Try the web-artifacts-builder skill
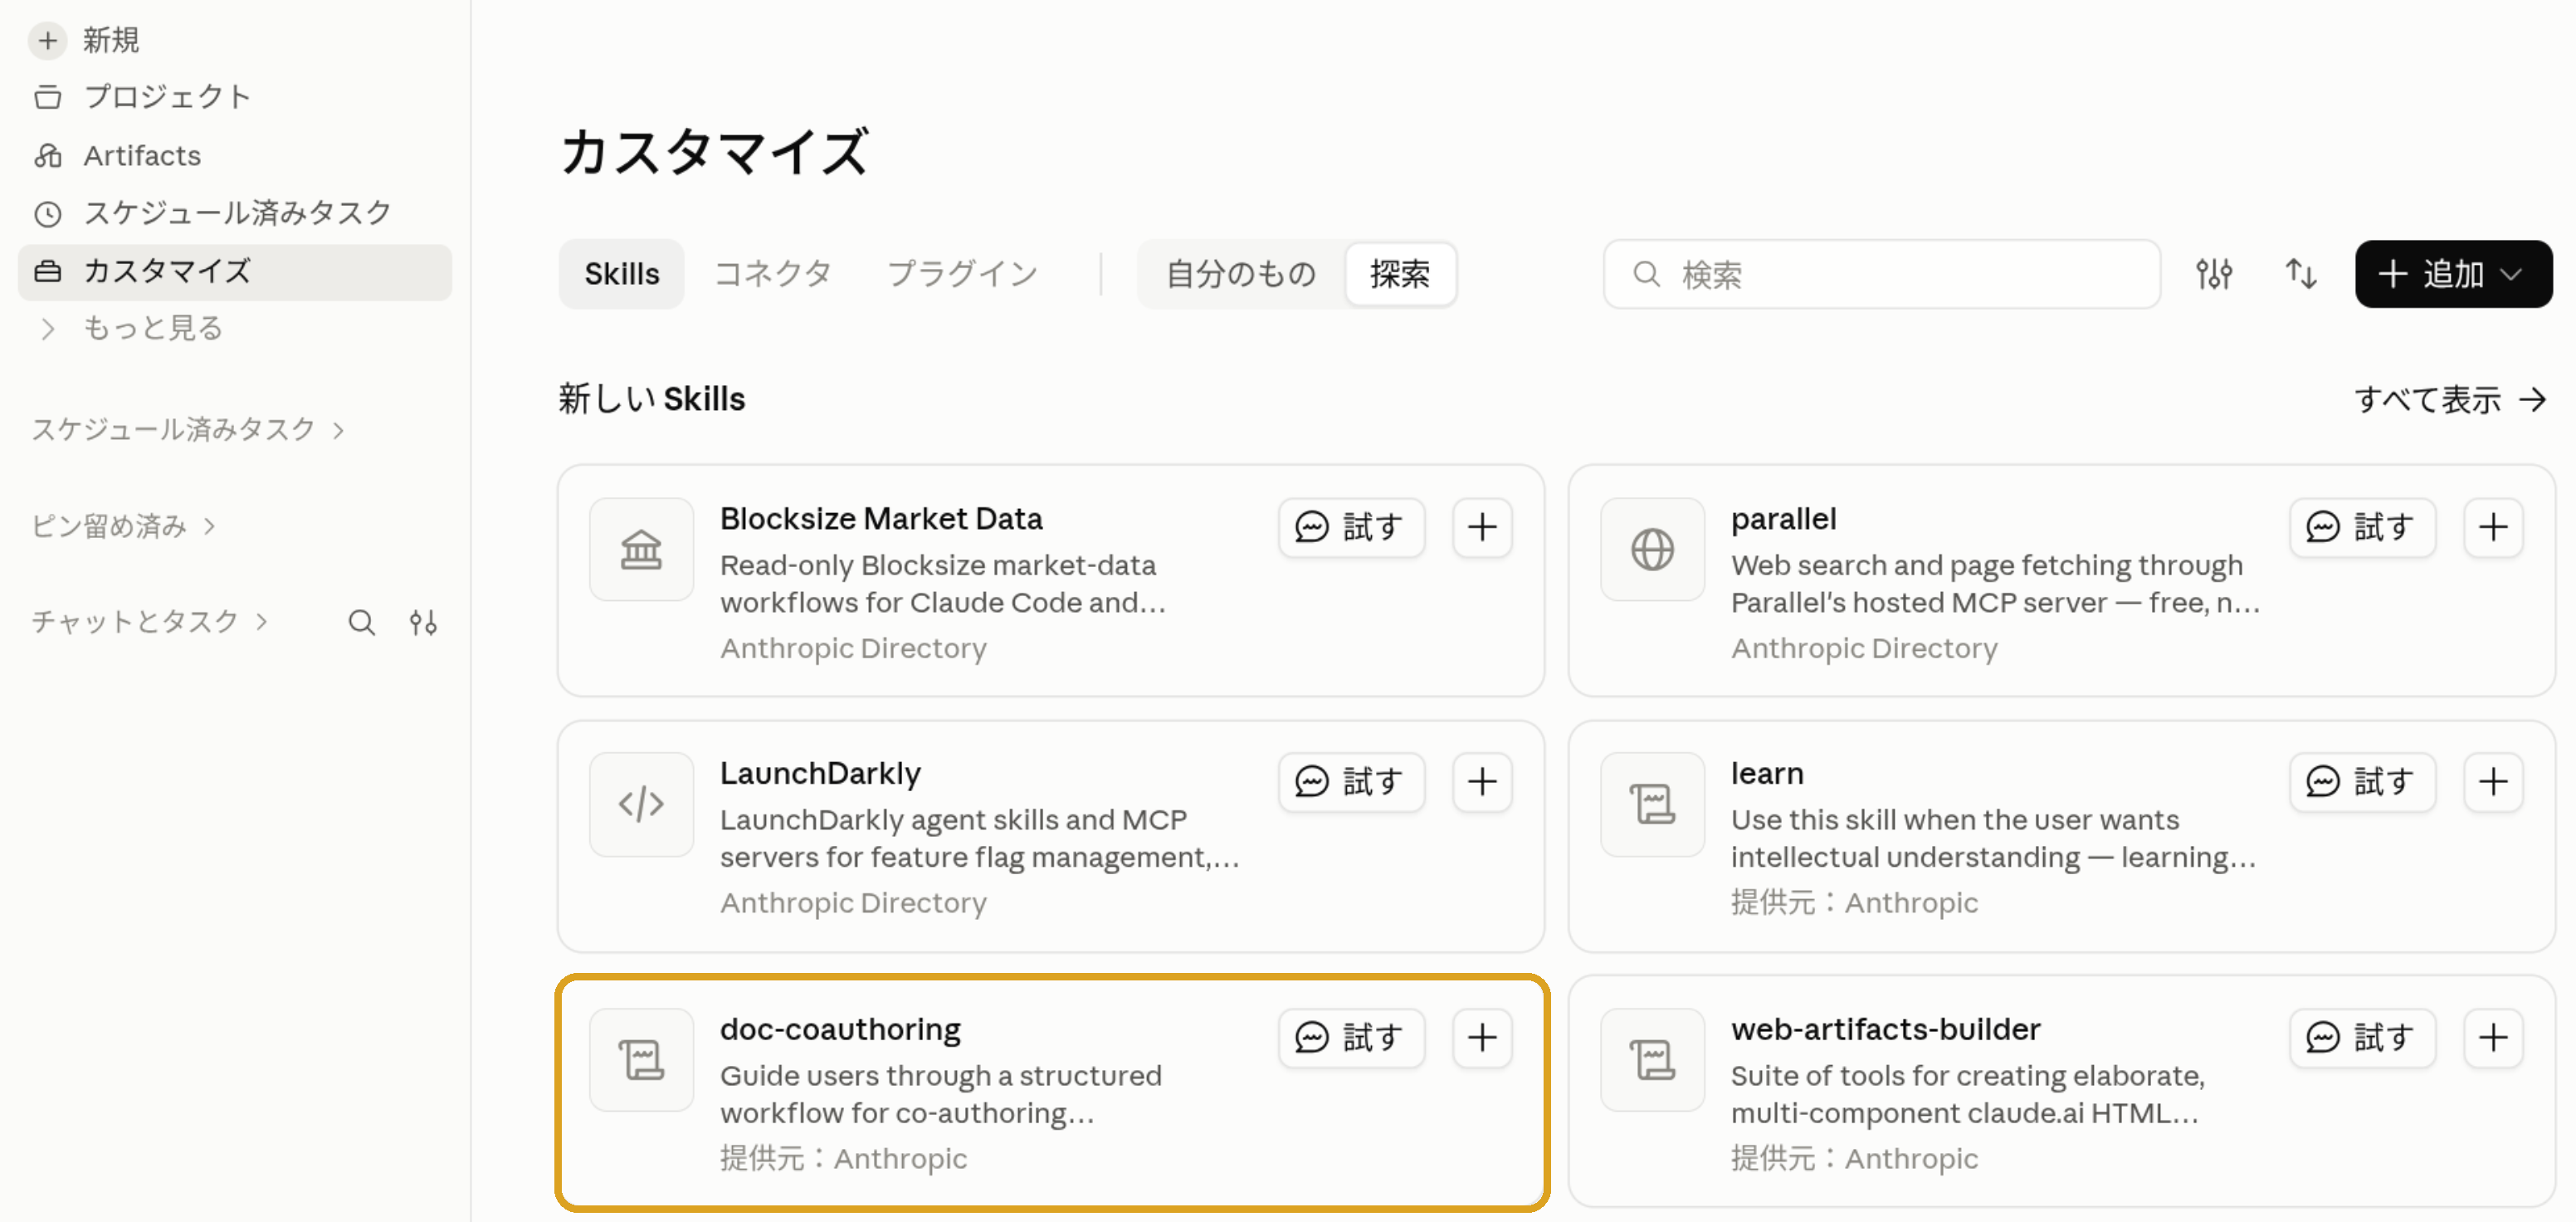Screen dimensions: 2576x1222 click(2361, 1037)
